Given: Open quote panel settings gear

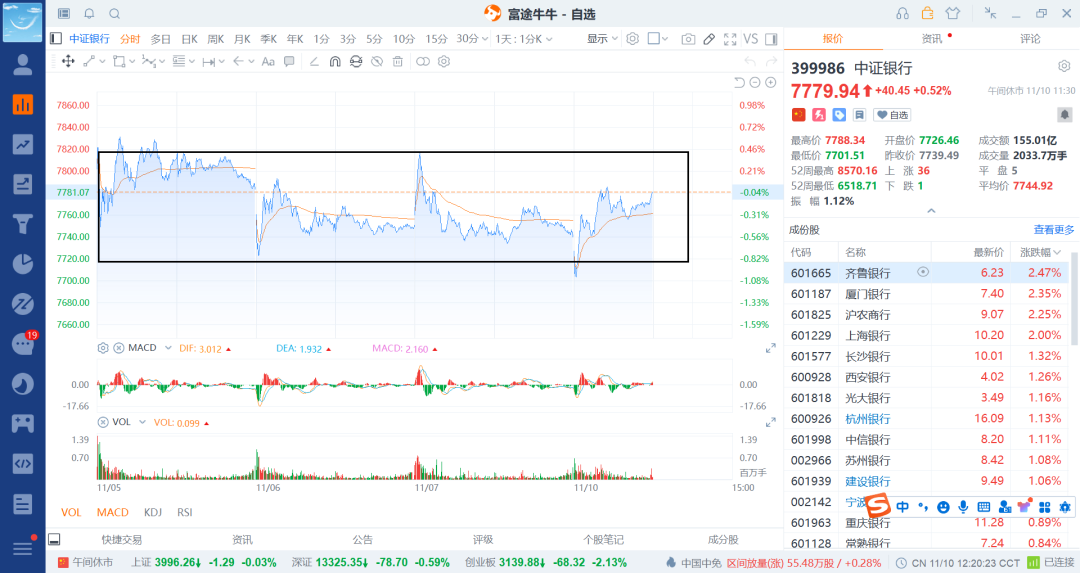Looking at the screenshot, I should point(1064,66).
